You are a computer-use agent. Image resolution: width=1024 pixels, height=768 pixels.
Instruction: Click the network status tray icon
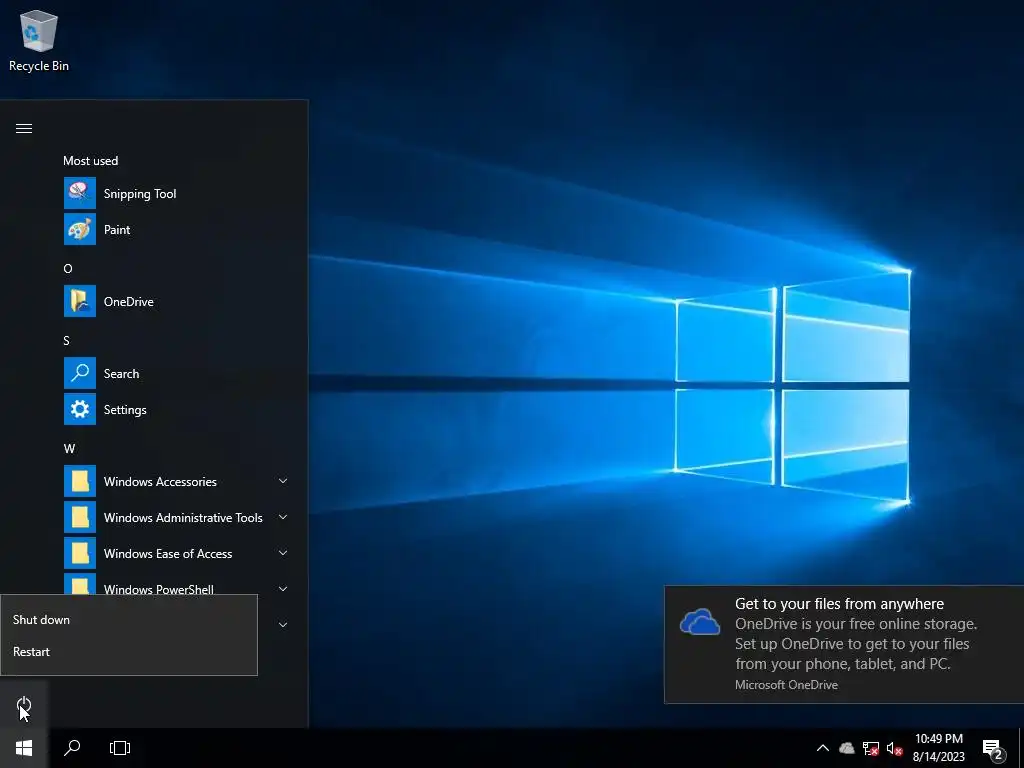tap(871, 748)
